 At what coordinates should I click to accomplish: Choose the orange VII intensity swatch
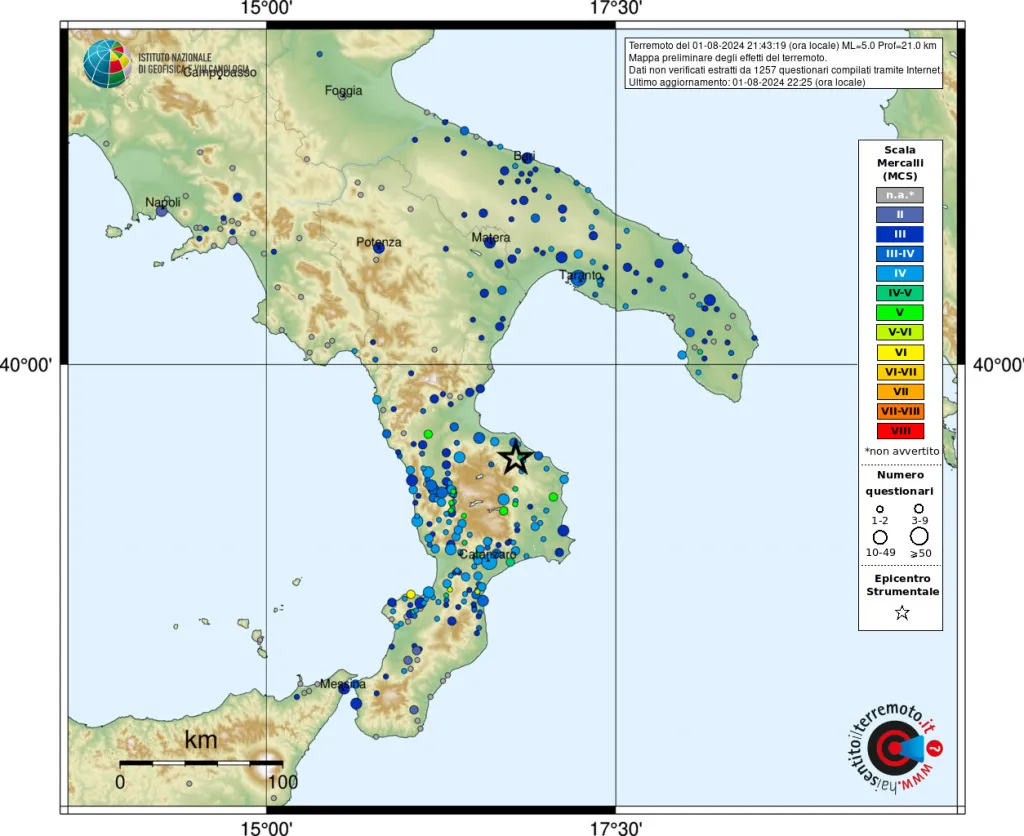click(900, 391)
